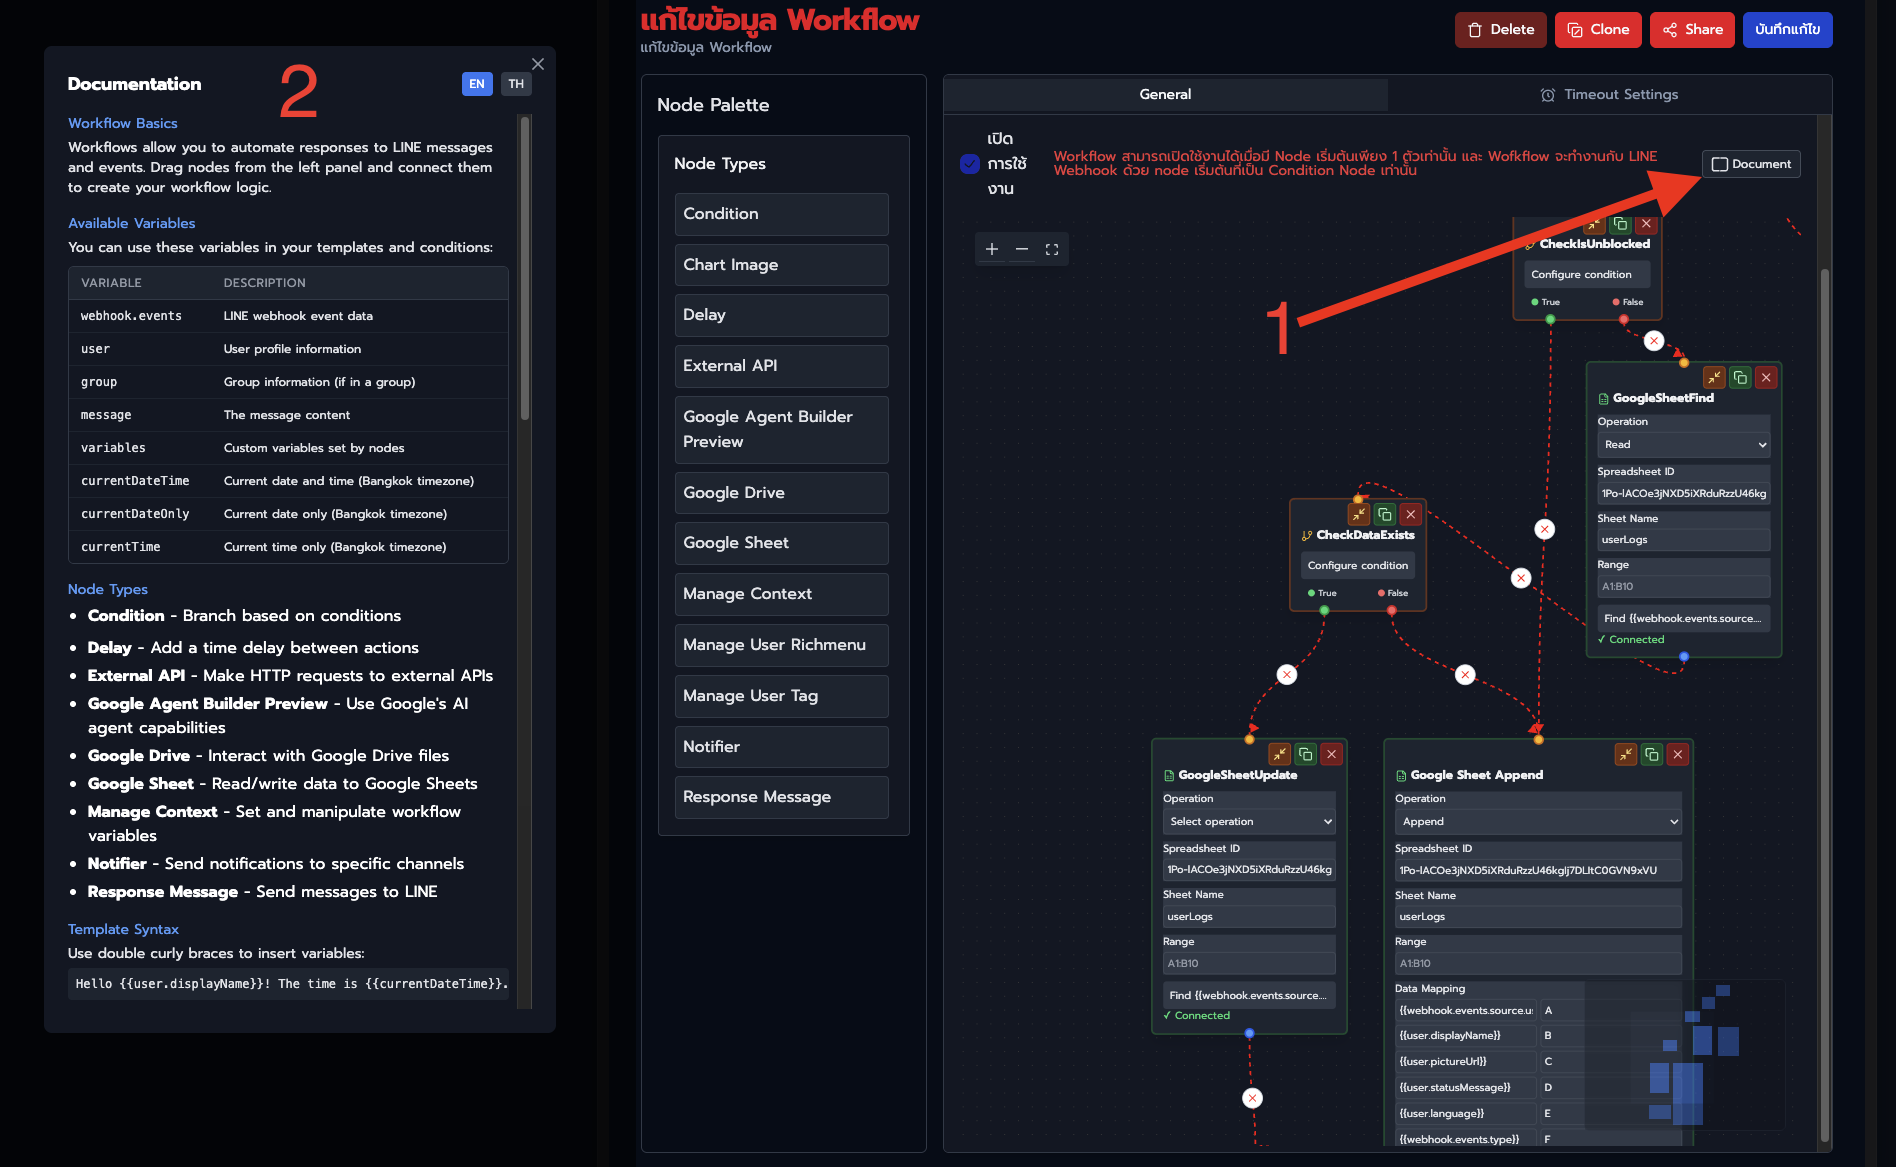1896x1167 pixels.
Task: Delete the Google Sheet Append node
Action: tap(1677, 754)
